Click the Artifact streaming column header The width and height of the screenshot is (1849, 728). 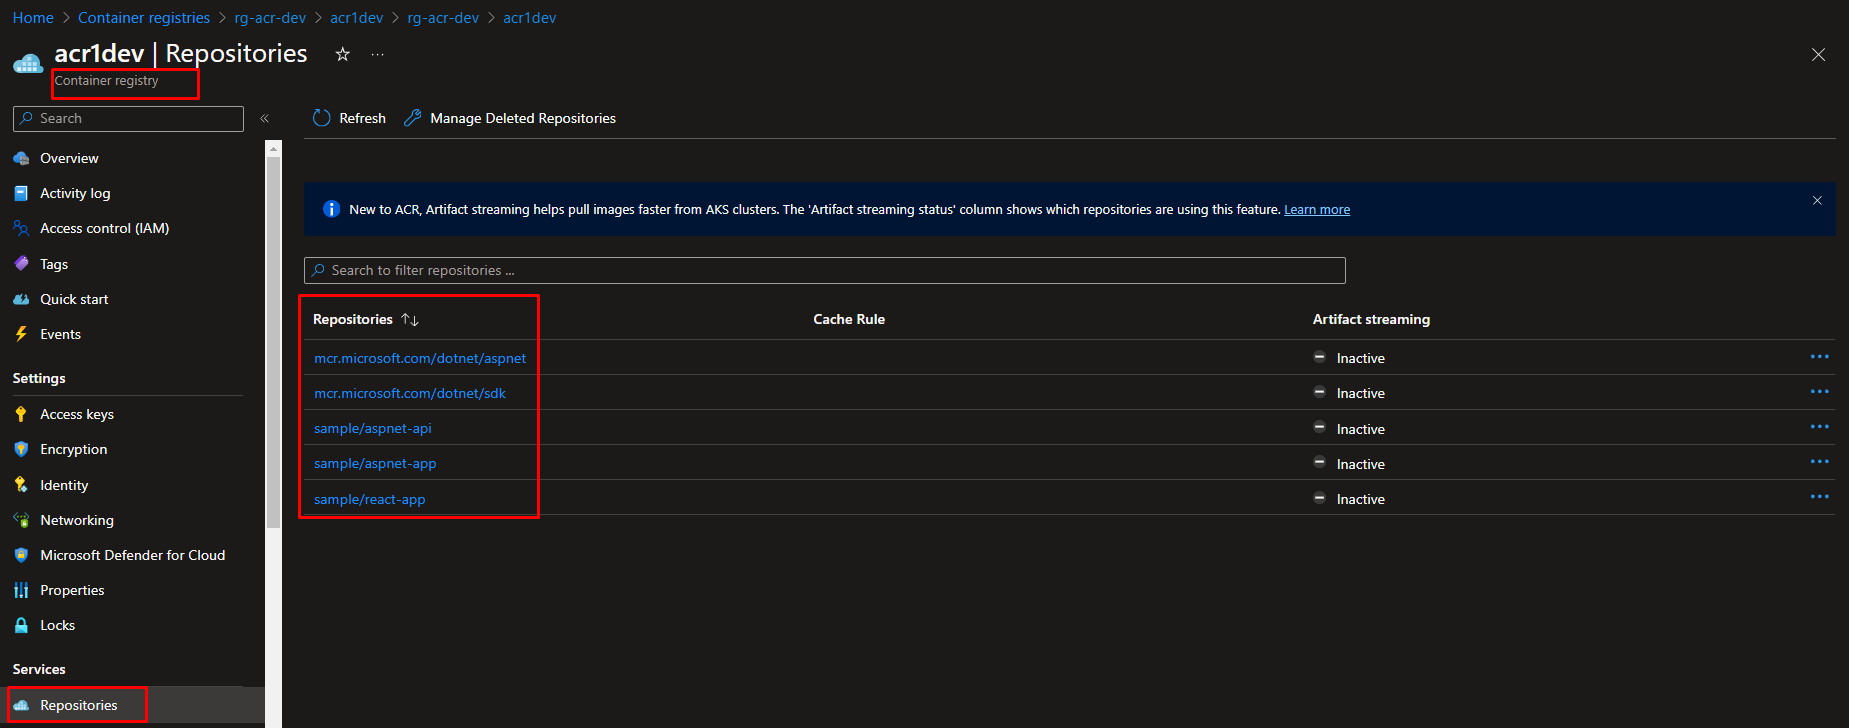1371,319
